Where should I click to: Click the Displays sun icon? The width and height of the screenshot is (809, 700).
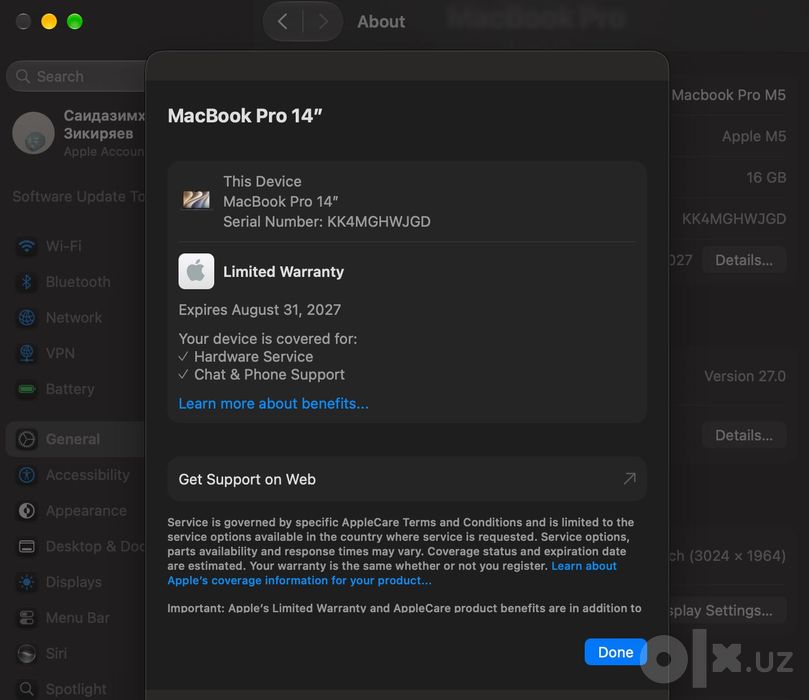[27, 582]
